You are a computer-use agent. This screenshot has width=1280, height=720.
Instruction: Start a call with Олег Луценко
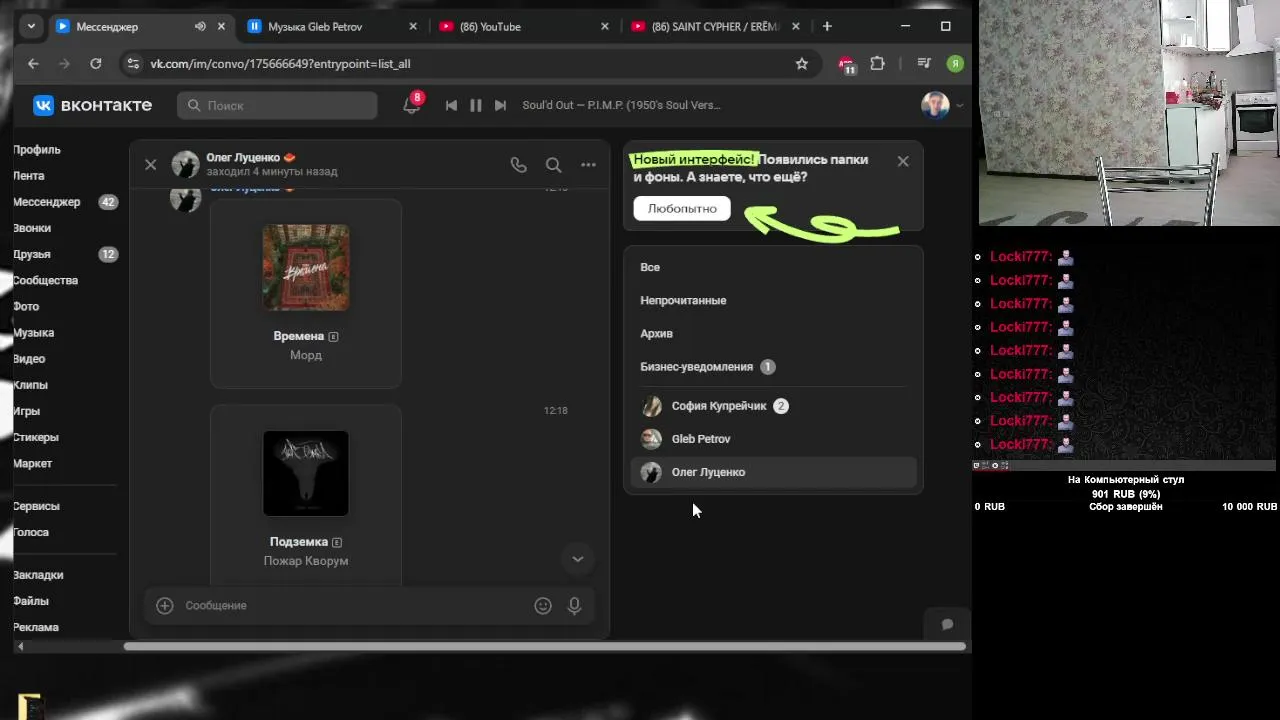coord(518,165)
